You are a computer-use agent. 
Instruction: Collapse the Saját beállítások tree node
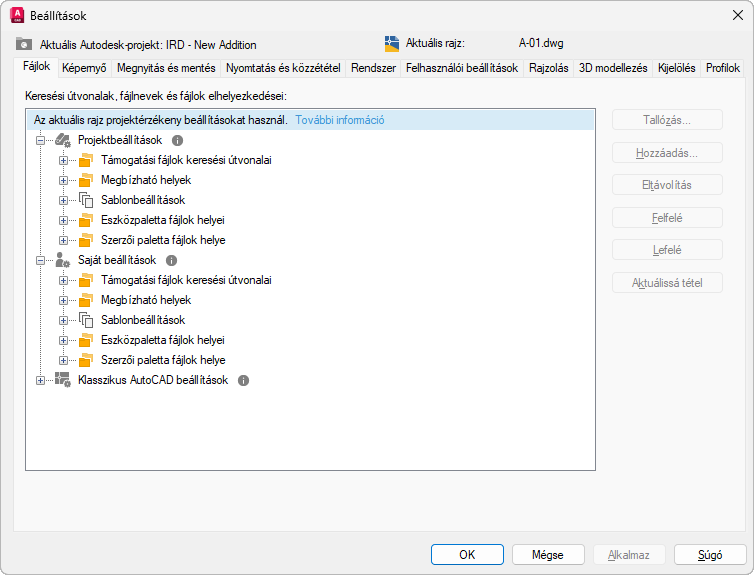click(x=41, y=260)
